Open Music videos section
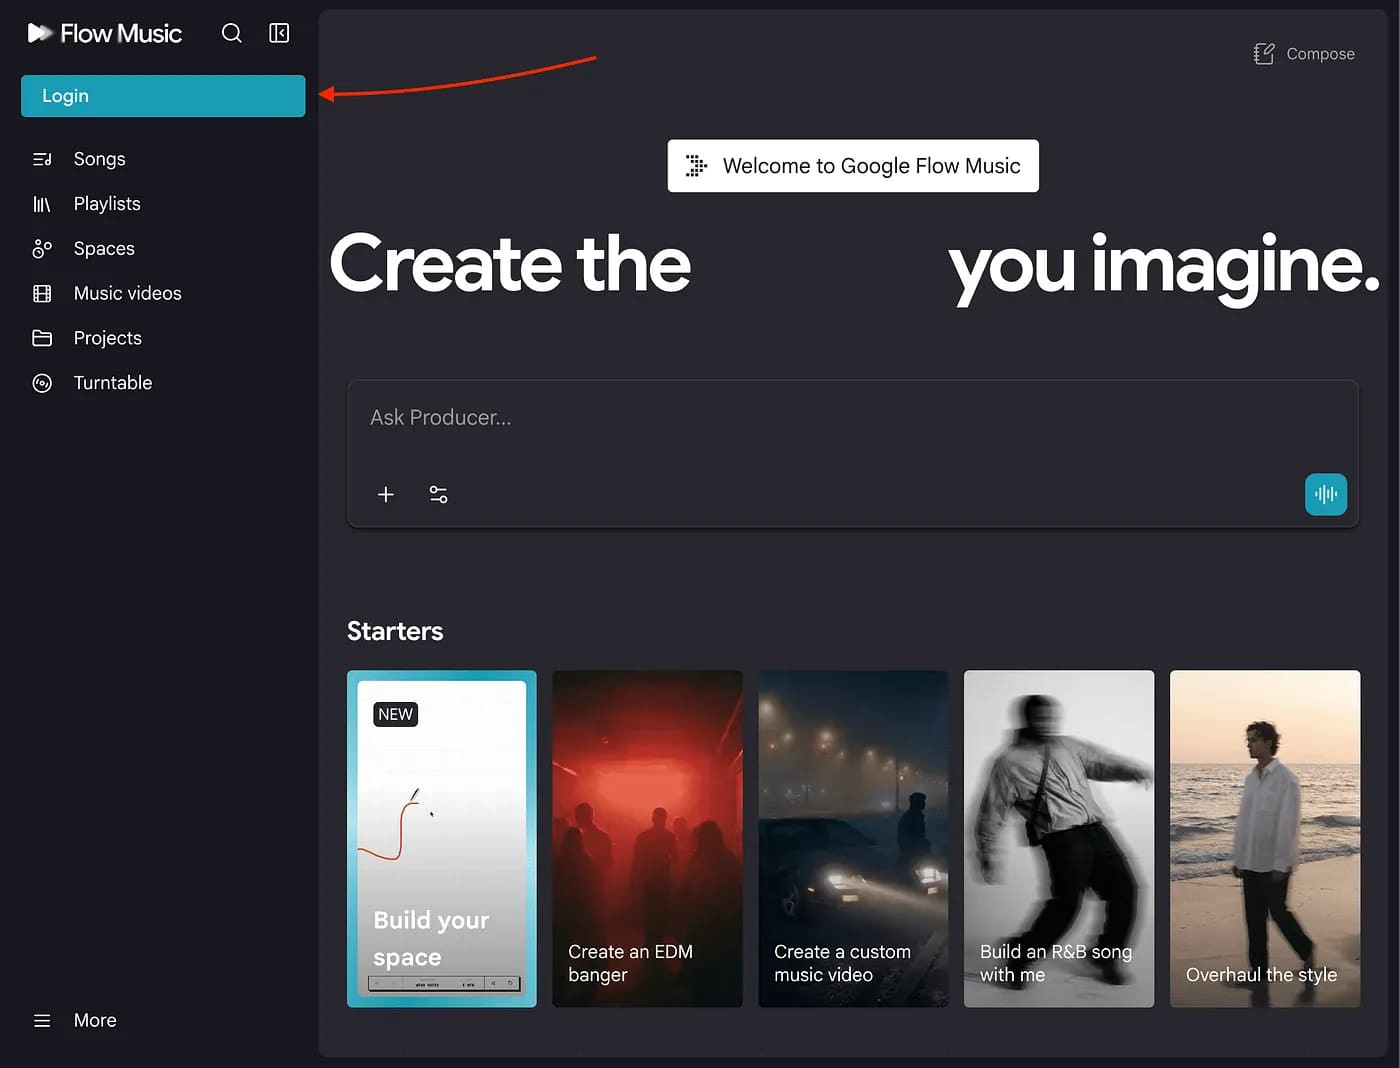Image resolution: width=1400 pixels, height=1068 pixels. [128, 293]
